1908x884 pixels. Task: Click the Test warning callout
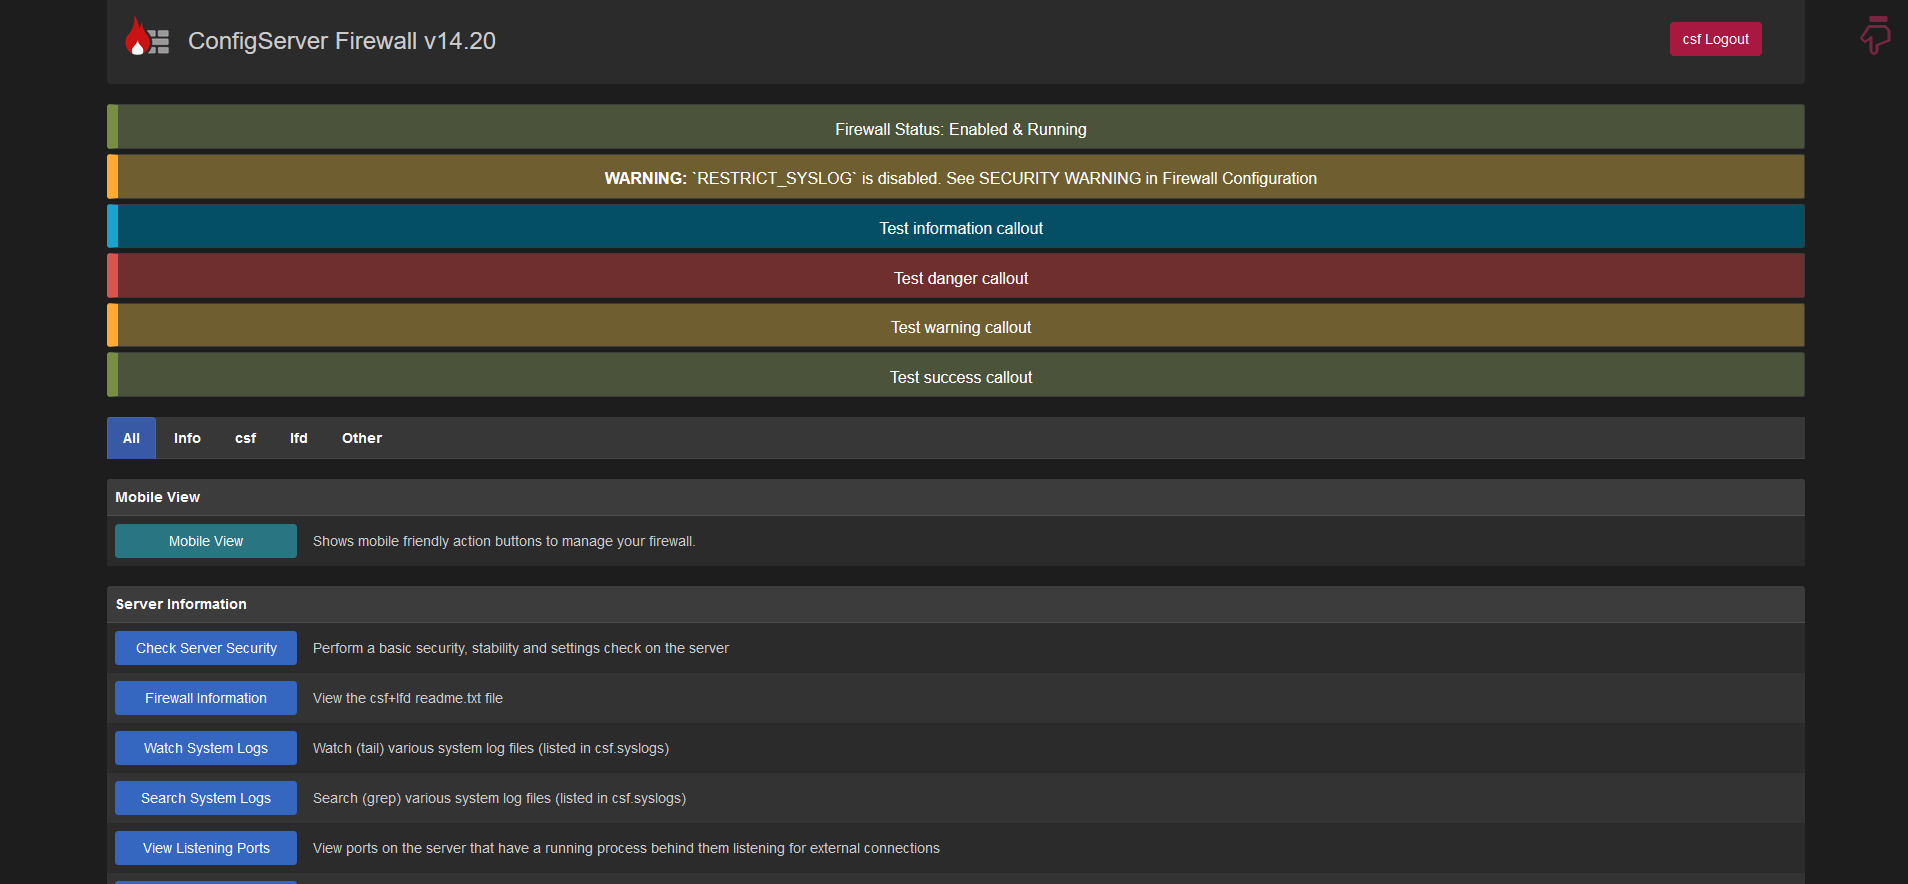click(956, 325)
